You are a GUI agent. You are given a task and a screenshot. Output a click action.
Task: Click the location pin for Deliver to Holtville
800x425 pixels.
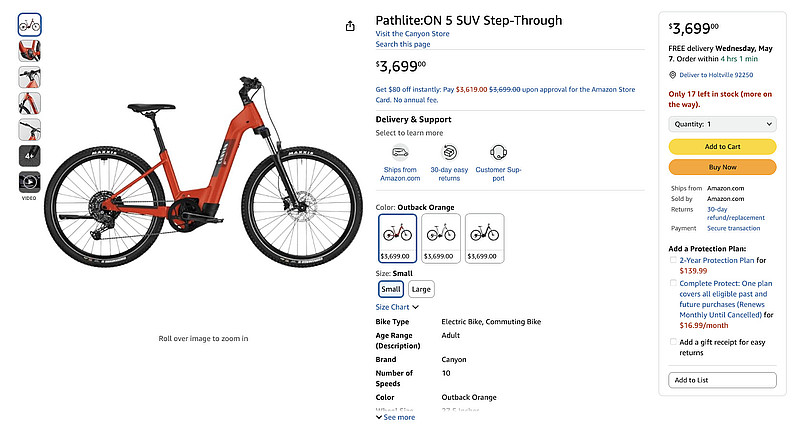[x=672, y=74]
